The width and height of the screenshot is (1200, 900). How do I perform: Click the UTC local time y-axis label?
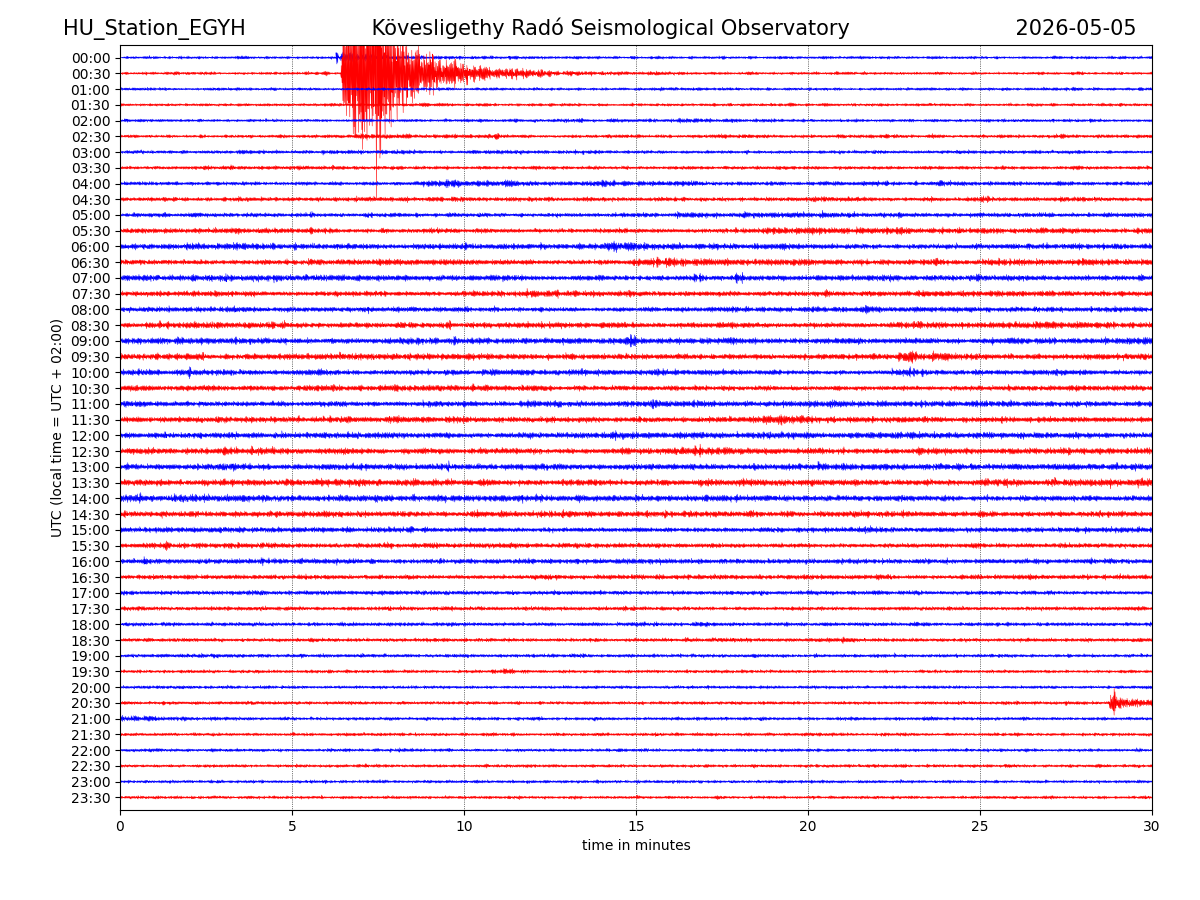click(x=57, y=428)
